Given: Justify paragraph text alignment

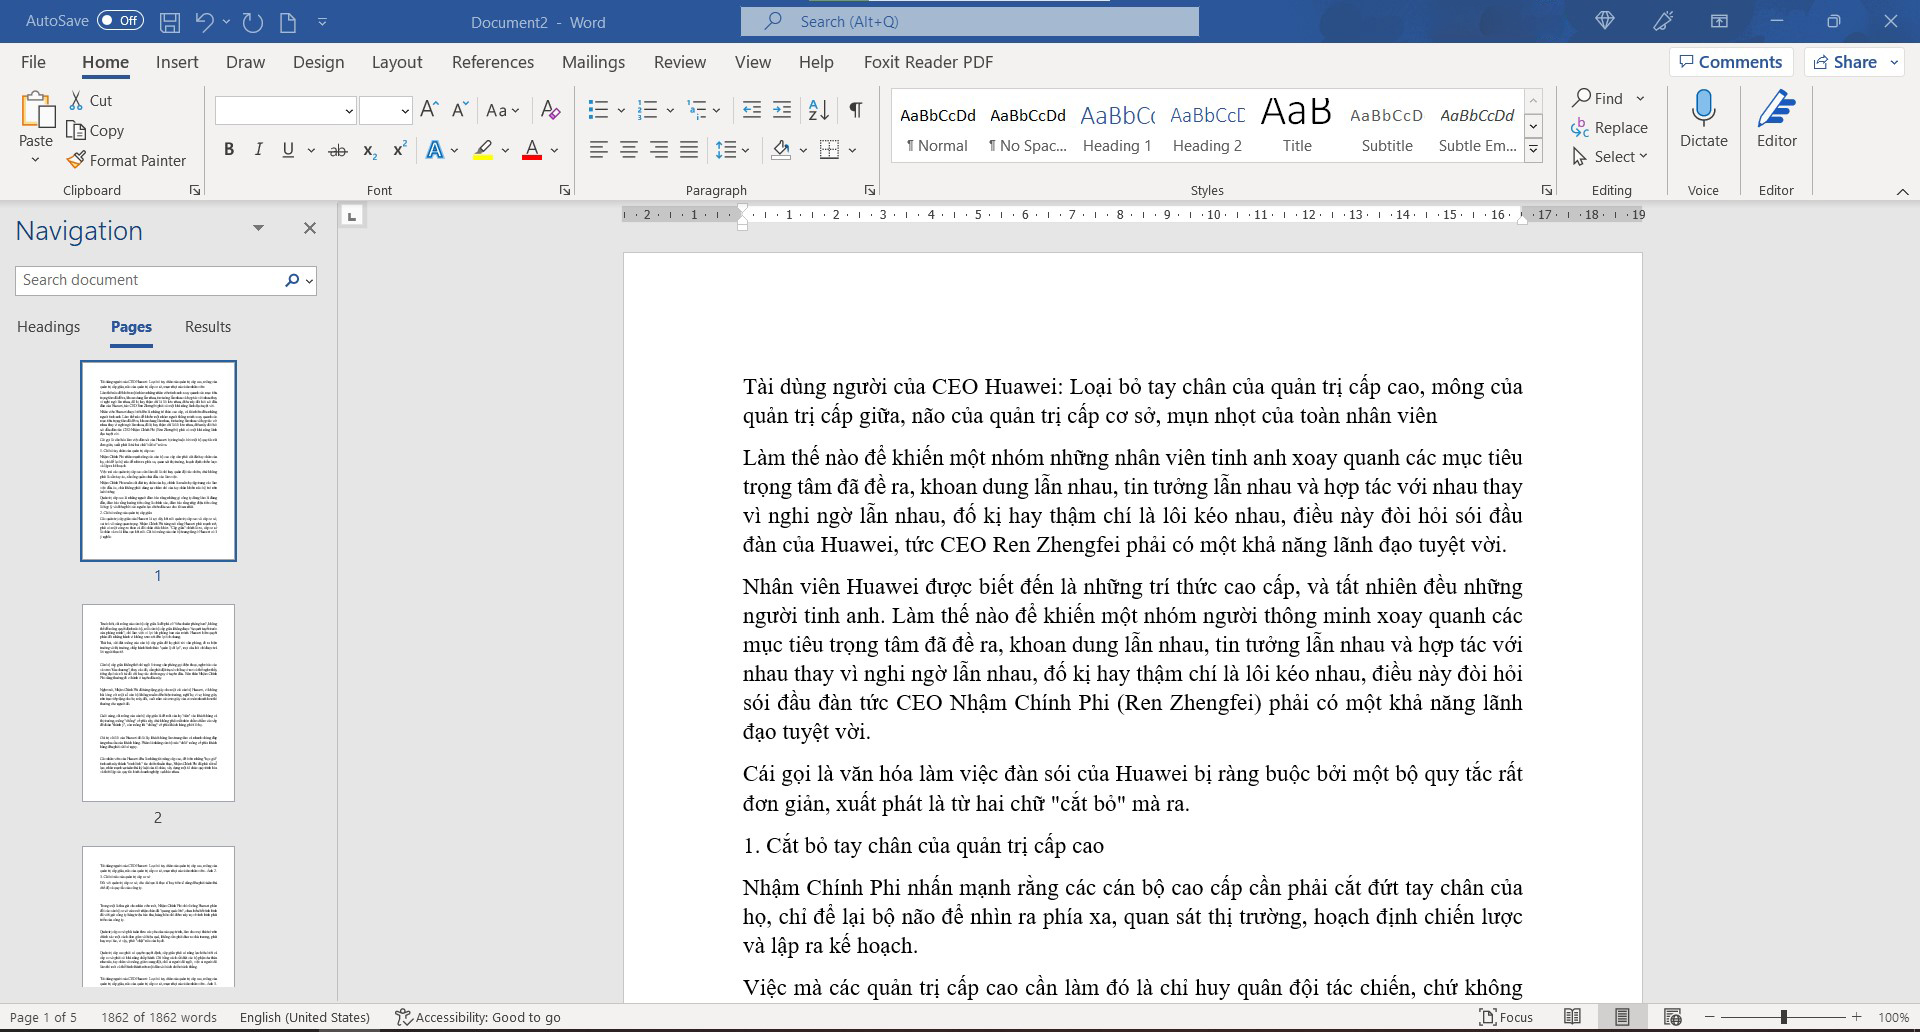Looking at the screenshot, I should [x=689, y=150].
